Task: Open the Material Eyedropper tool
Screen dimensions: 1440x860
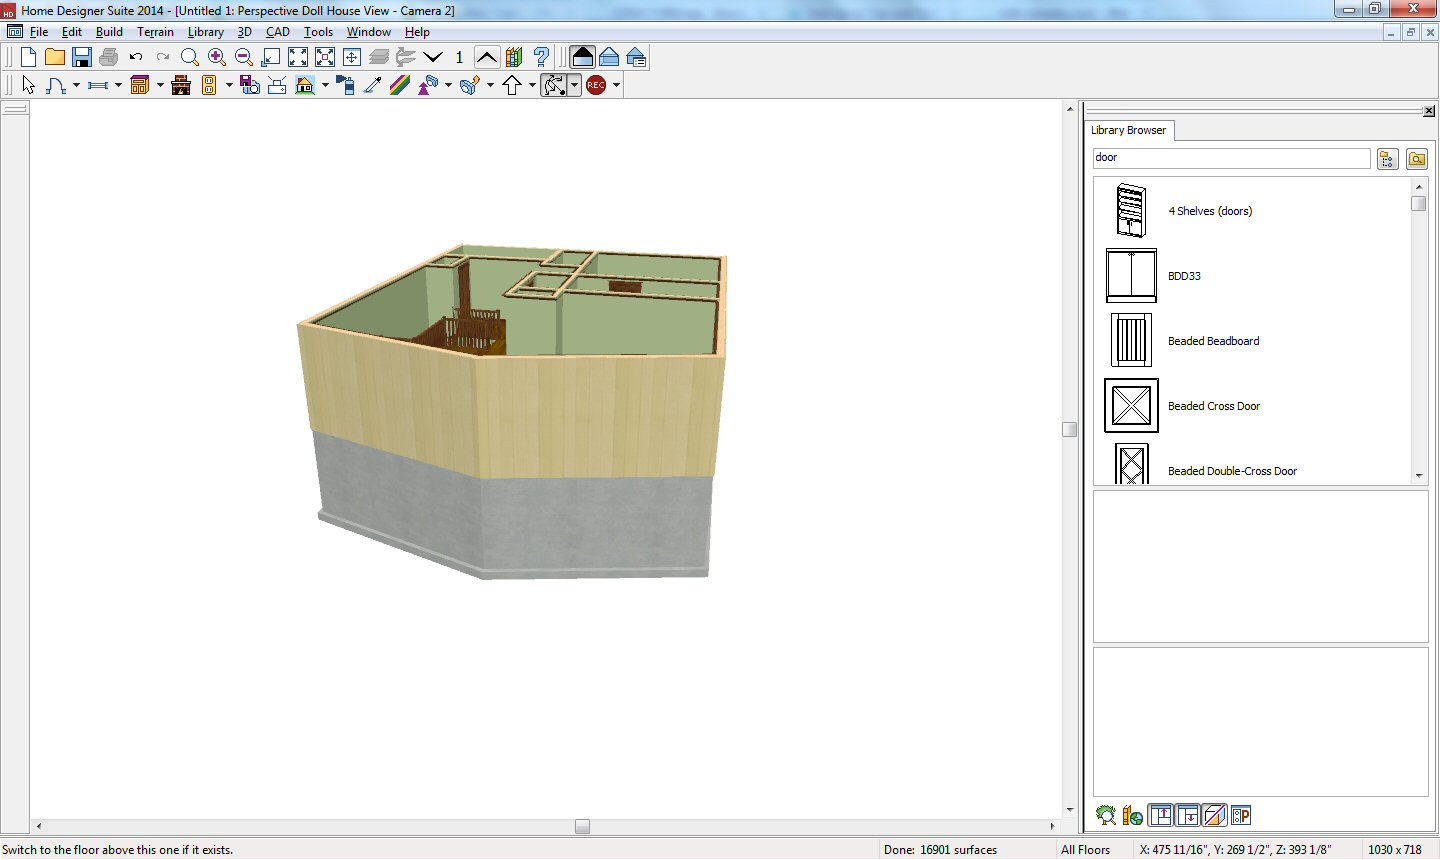Action: click(x=373, y=86)
